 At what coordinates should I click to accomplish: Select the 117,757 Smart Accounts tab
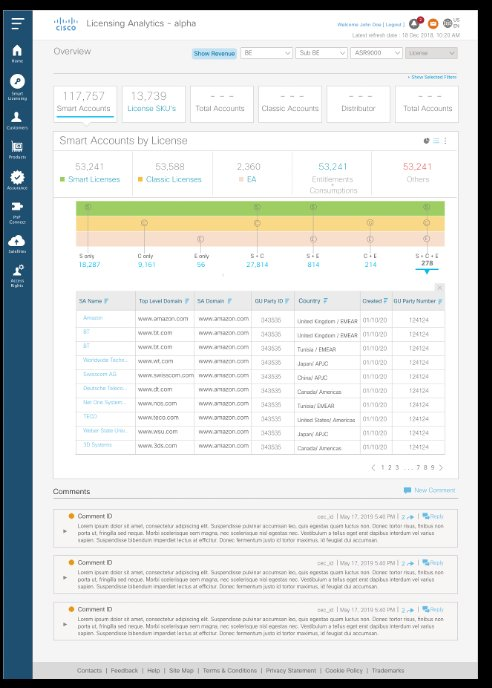tap(85, 104)
